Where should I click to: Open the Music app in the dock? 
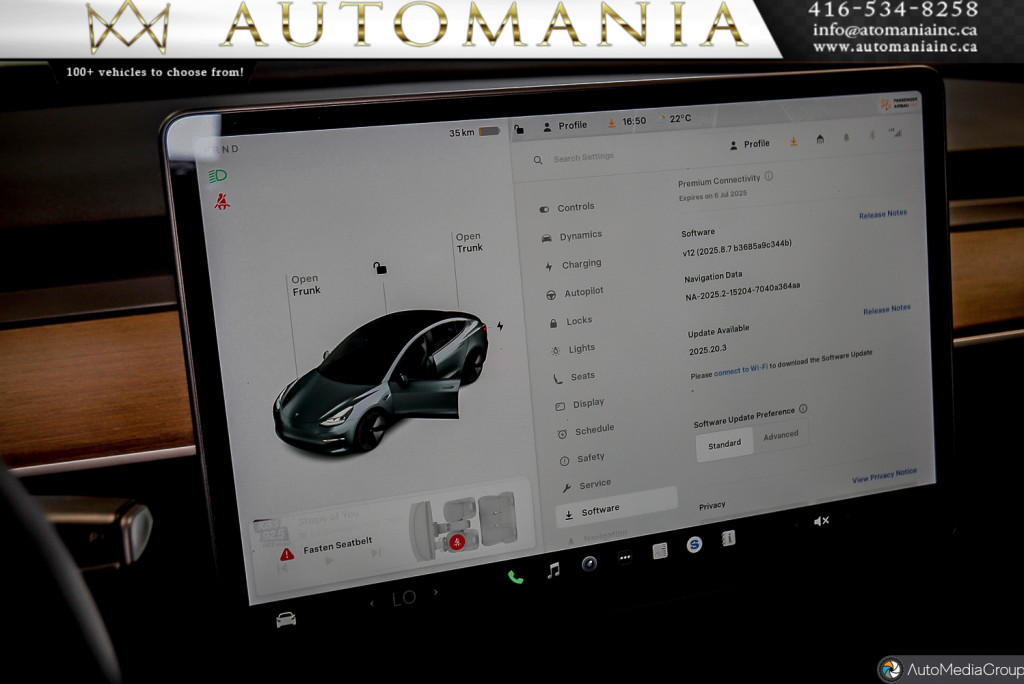click(x=553, y=570)
